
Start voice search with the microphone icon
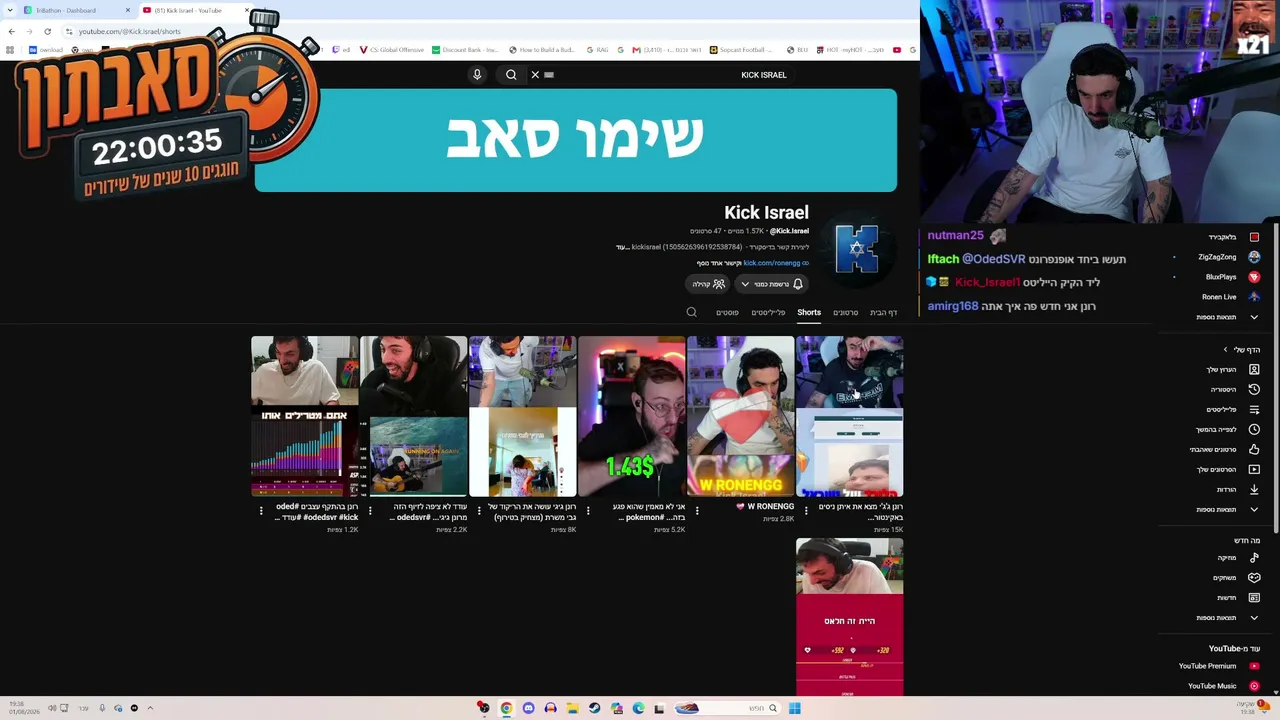[477, 75]
